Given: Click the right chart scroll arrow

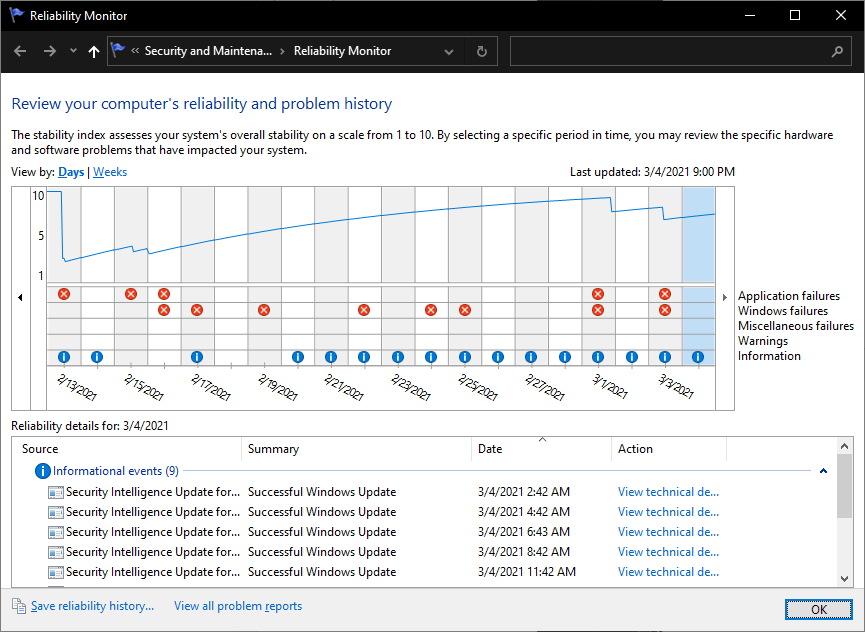Looking at the screenshot, I should pyautogui.click(x=724, y=297).
